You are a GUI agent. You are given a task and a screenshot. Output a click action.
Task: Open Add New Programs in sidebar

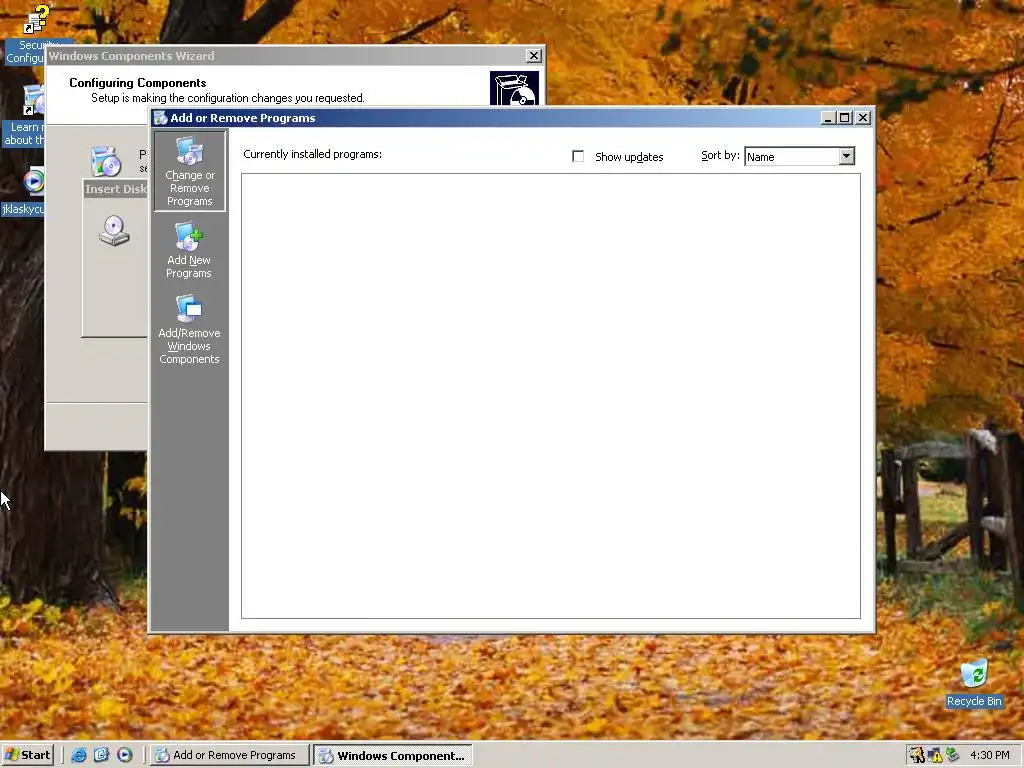[x=189, y=251]
